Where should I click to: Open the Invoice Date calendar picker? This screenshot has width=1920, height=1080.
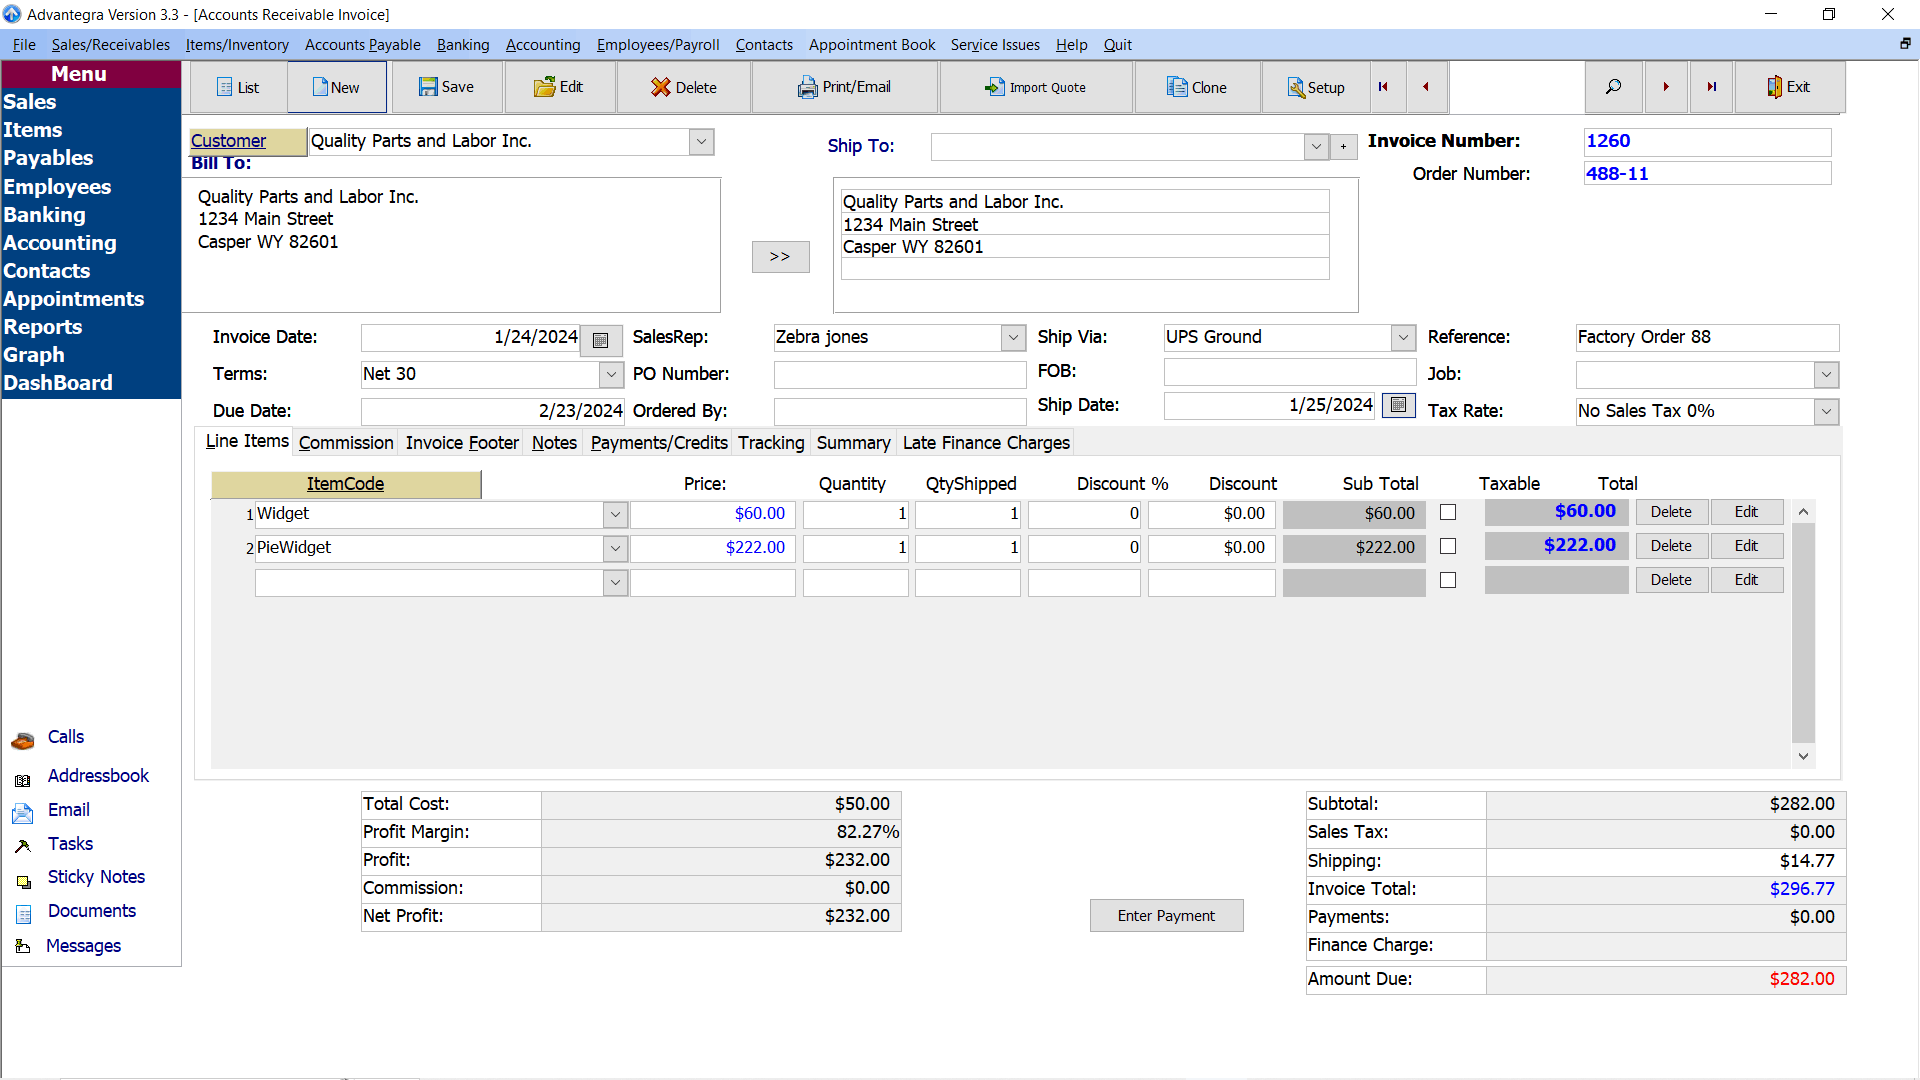click(601, 340)
